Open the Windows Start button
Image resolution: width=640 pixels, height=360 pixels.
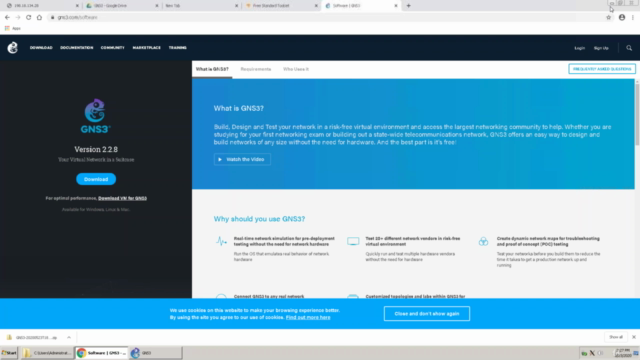pos(9,353)
